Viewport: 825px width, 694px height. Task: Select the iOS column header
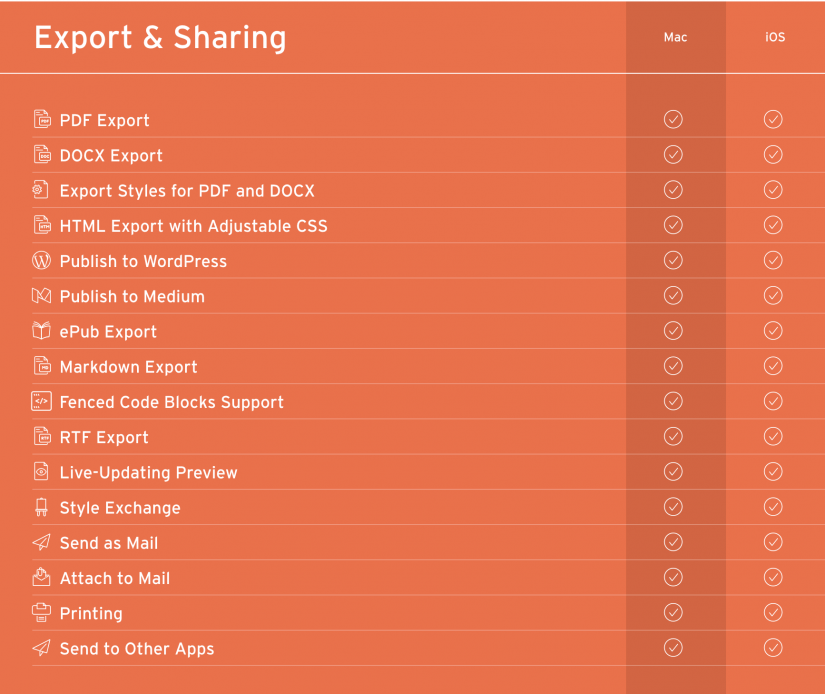pos(775,37)
